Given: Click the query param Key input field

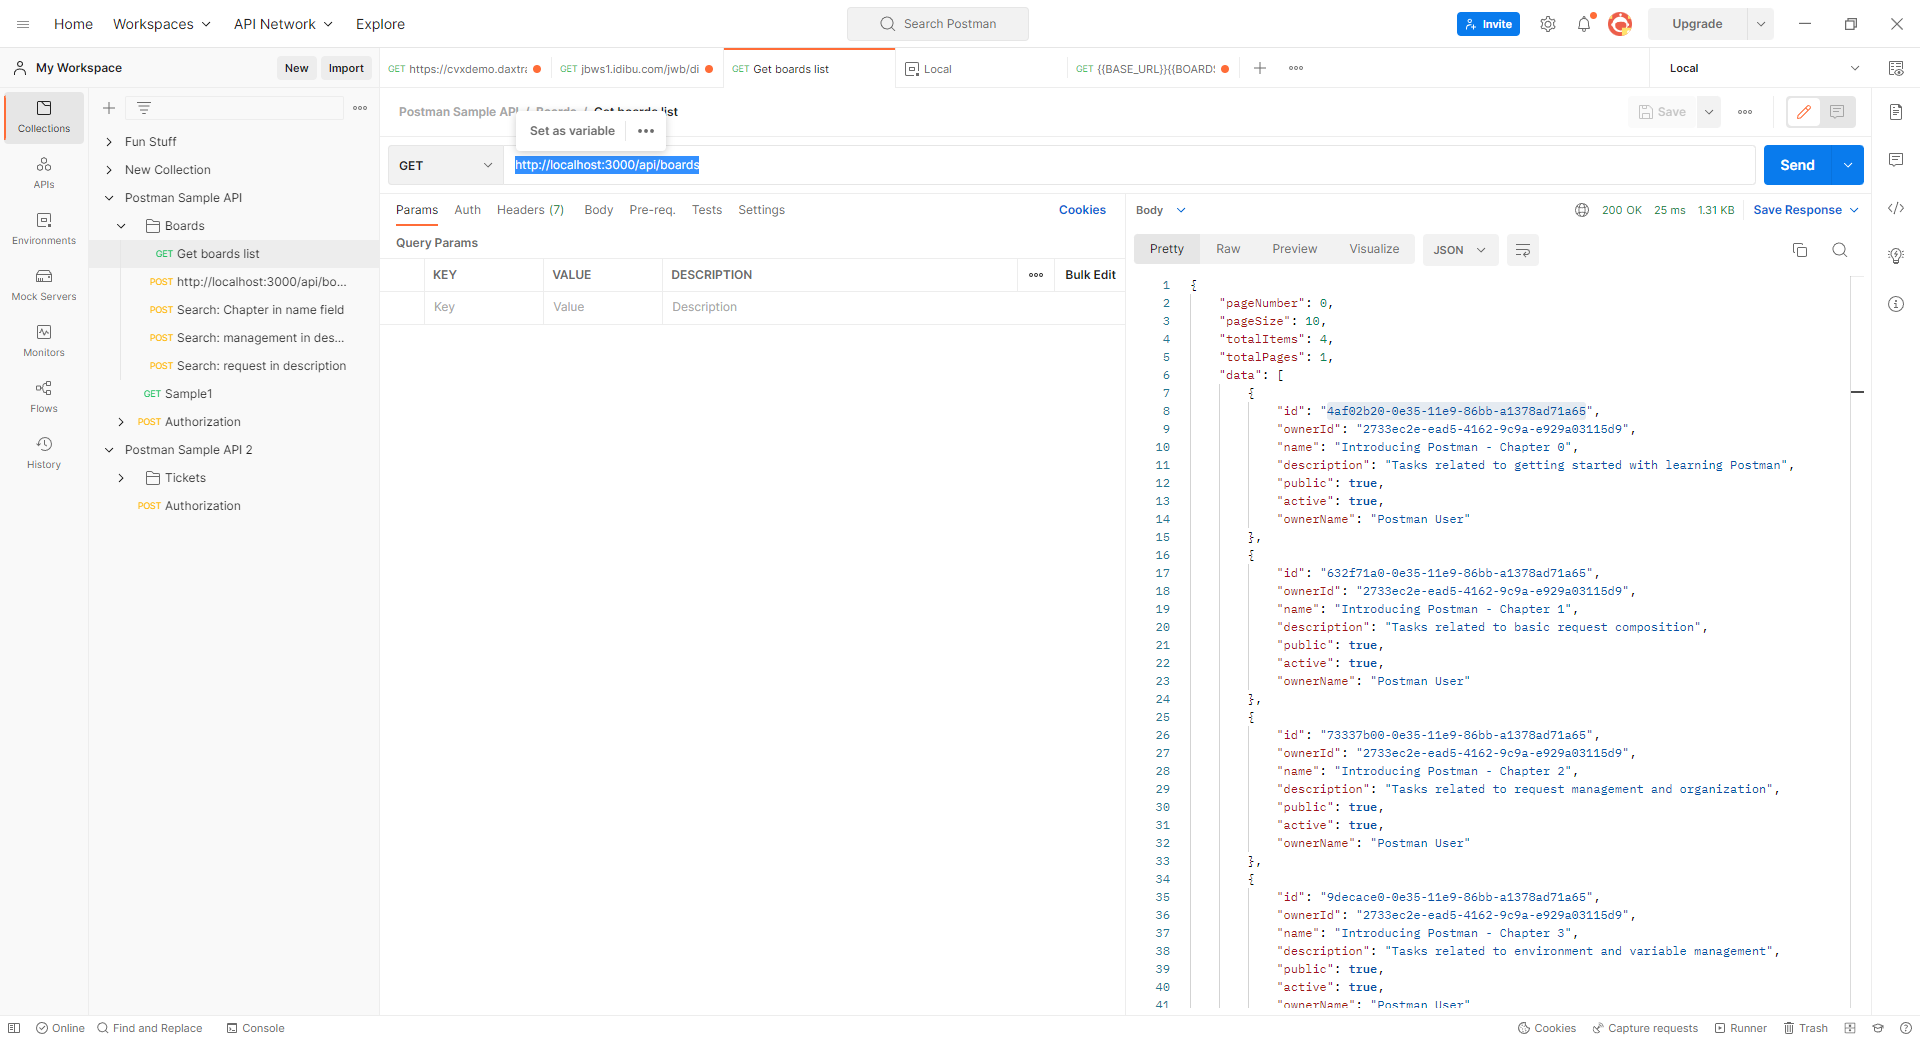Looking at the screenshot, I should (483, 307).
